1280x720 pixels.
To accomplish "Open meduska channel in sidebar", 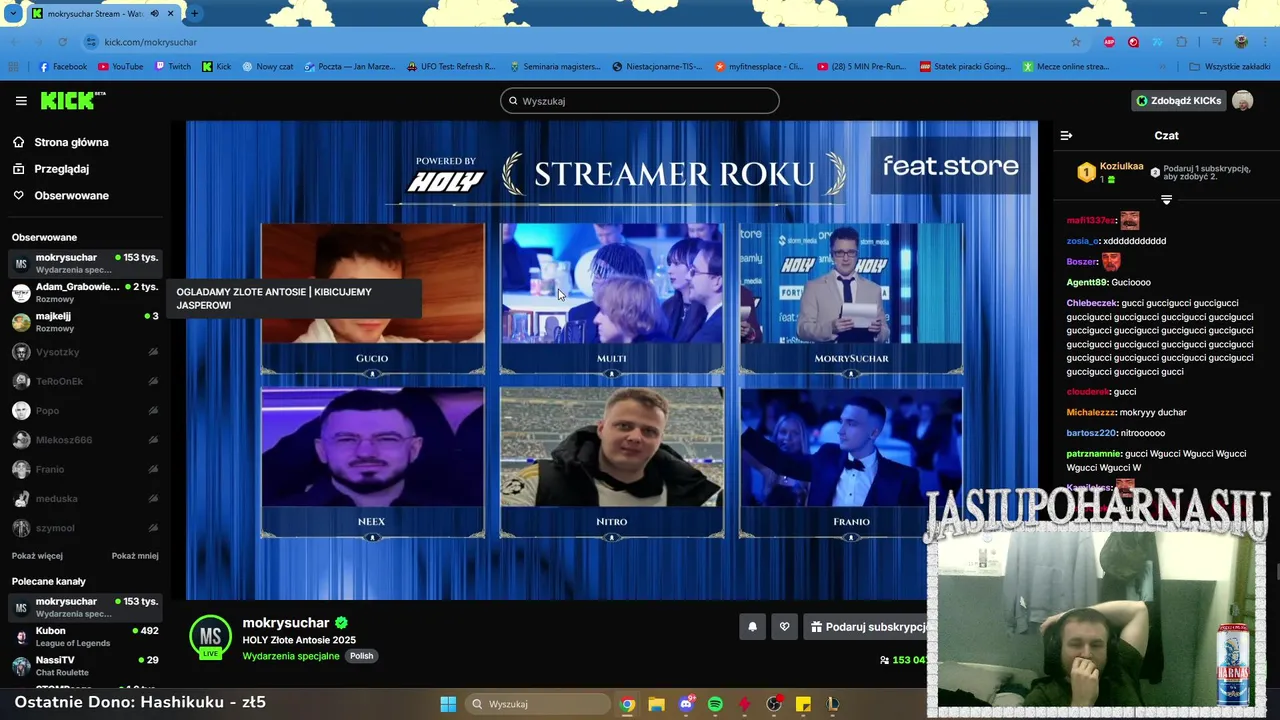I will (x=85, y=499).
